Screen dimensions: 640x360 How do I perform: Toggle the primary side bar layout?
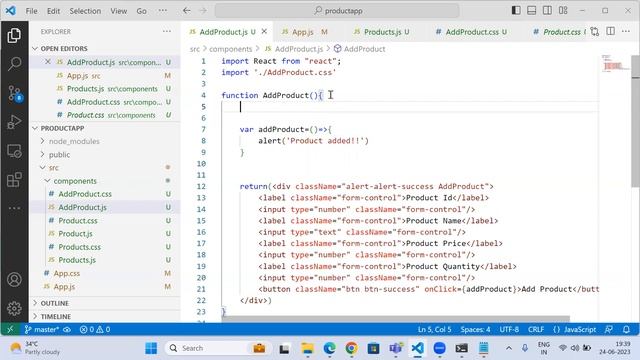coord(516,11)
